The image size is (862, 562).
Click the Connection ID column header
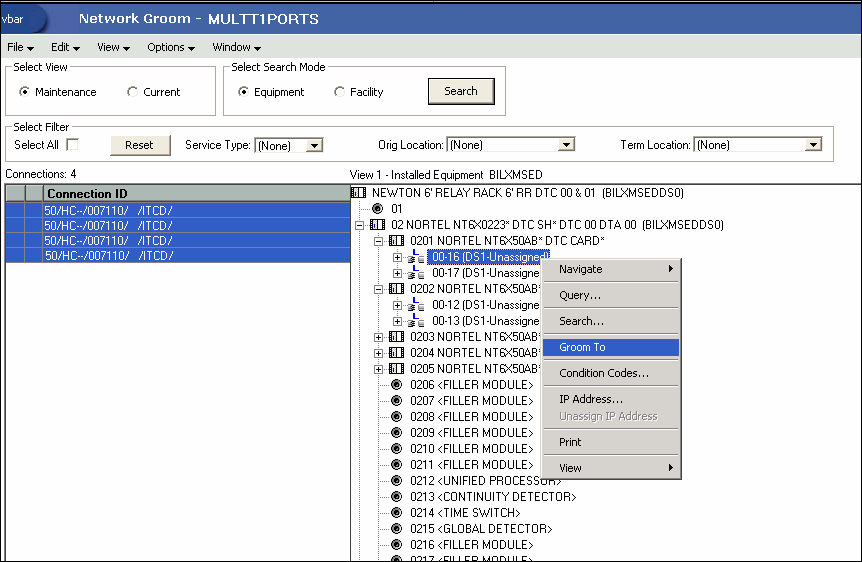(197, 194)
